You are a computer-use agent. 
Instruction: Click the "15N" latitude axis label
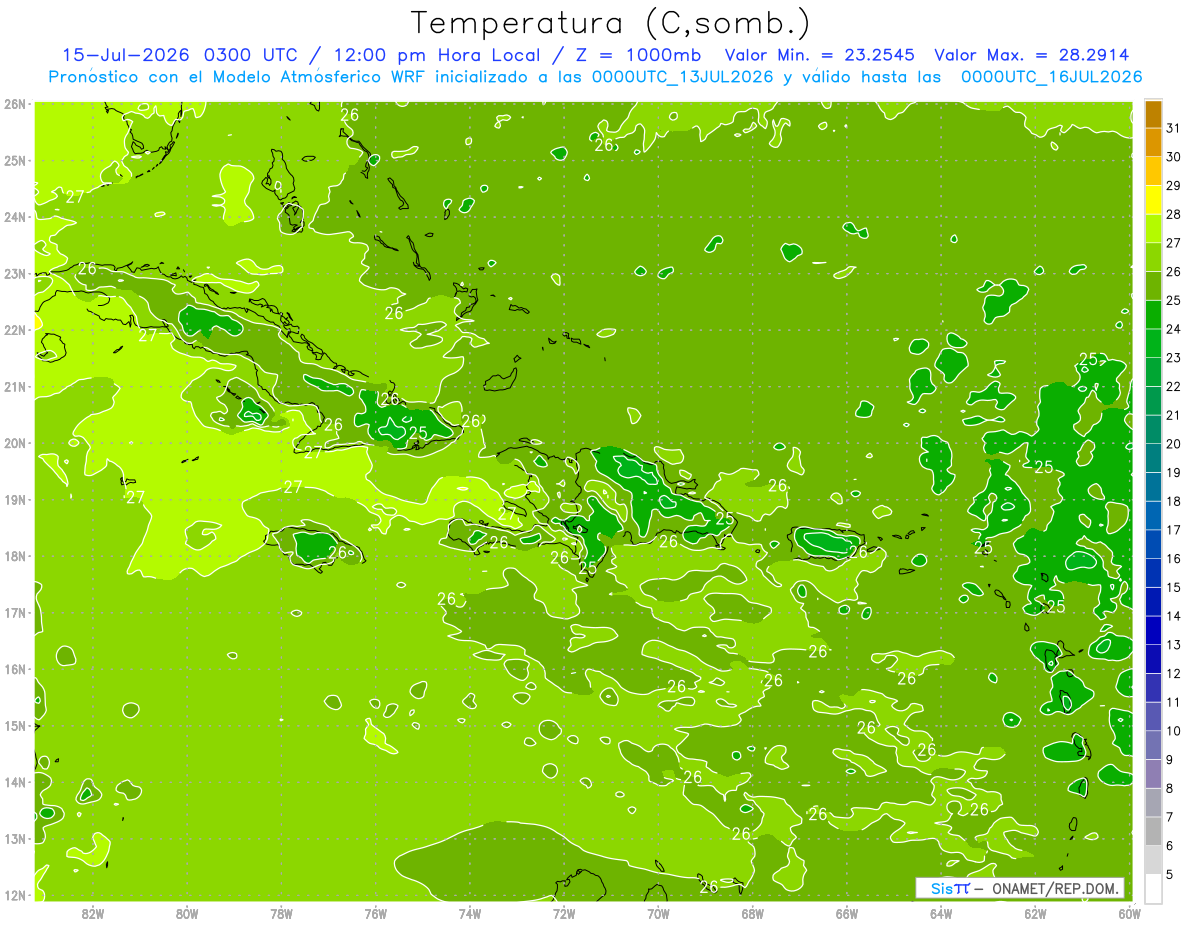point(15,726)
